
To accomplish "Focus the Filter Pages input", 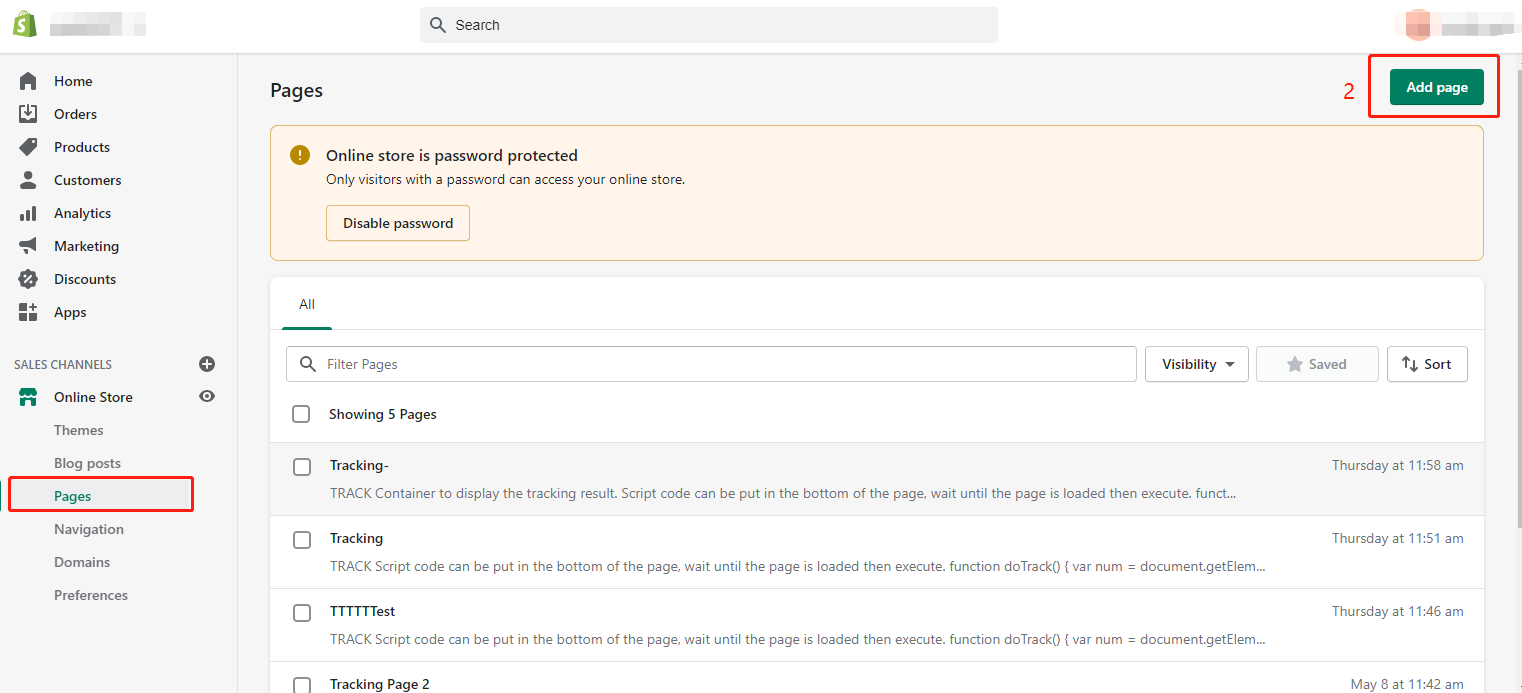I will click(711, 364).
